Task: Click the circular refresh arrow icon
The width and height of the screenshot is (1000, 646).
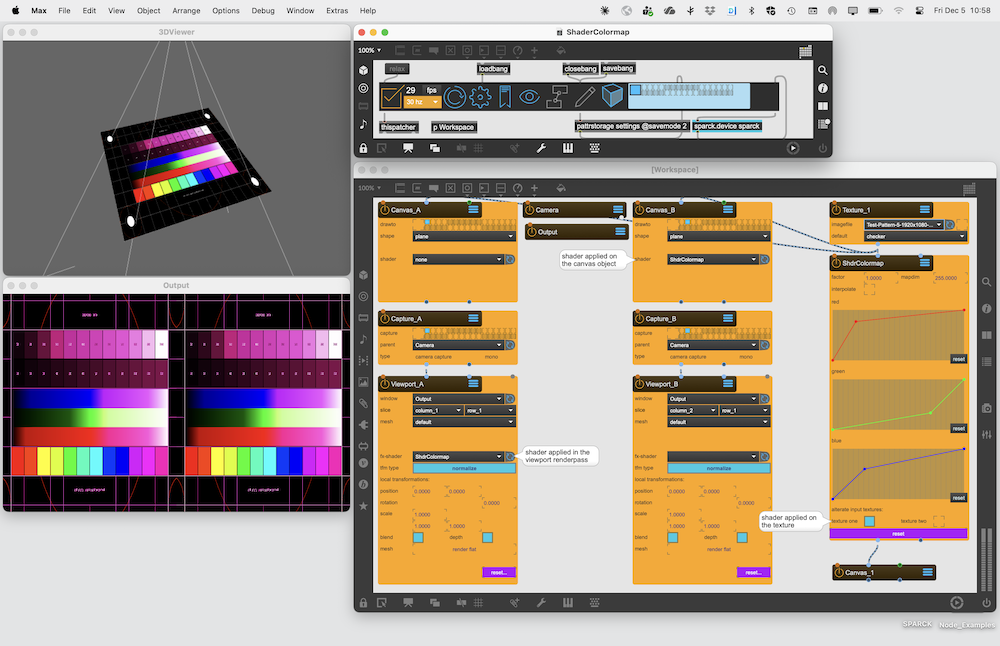Action: [456, 97]
